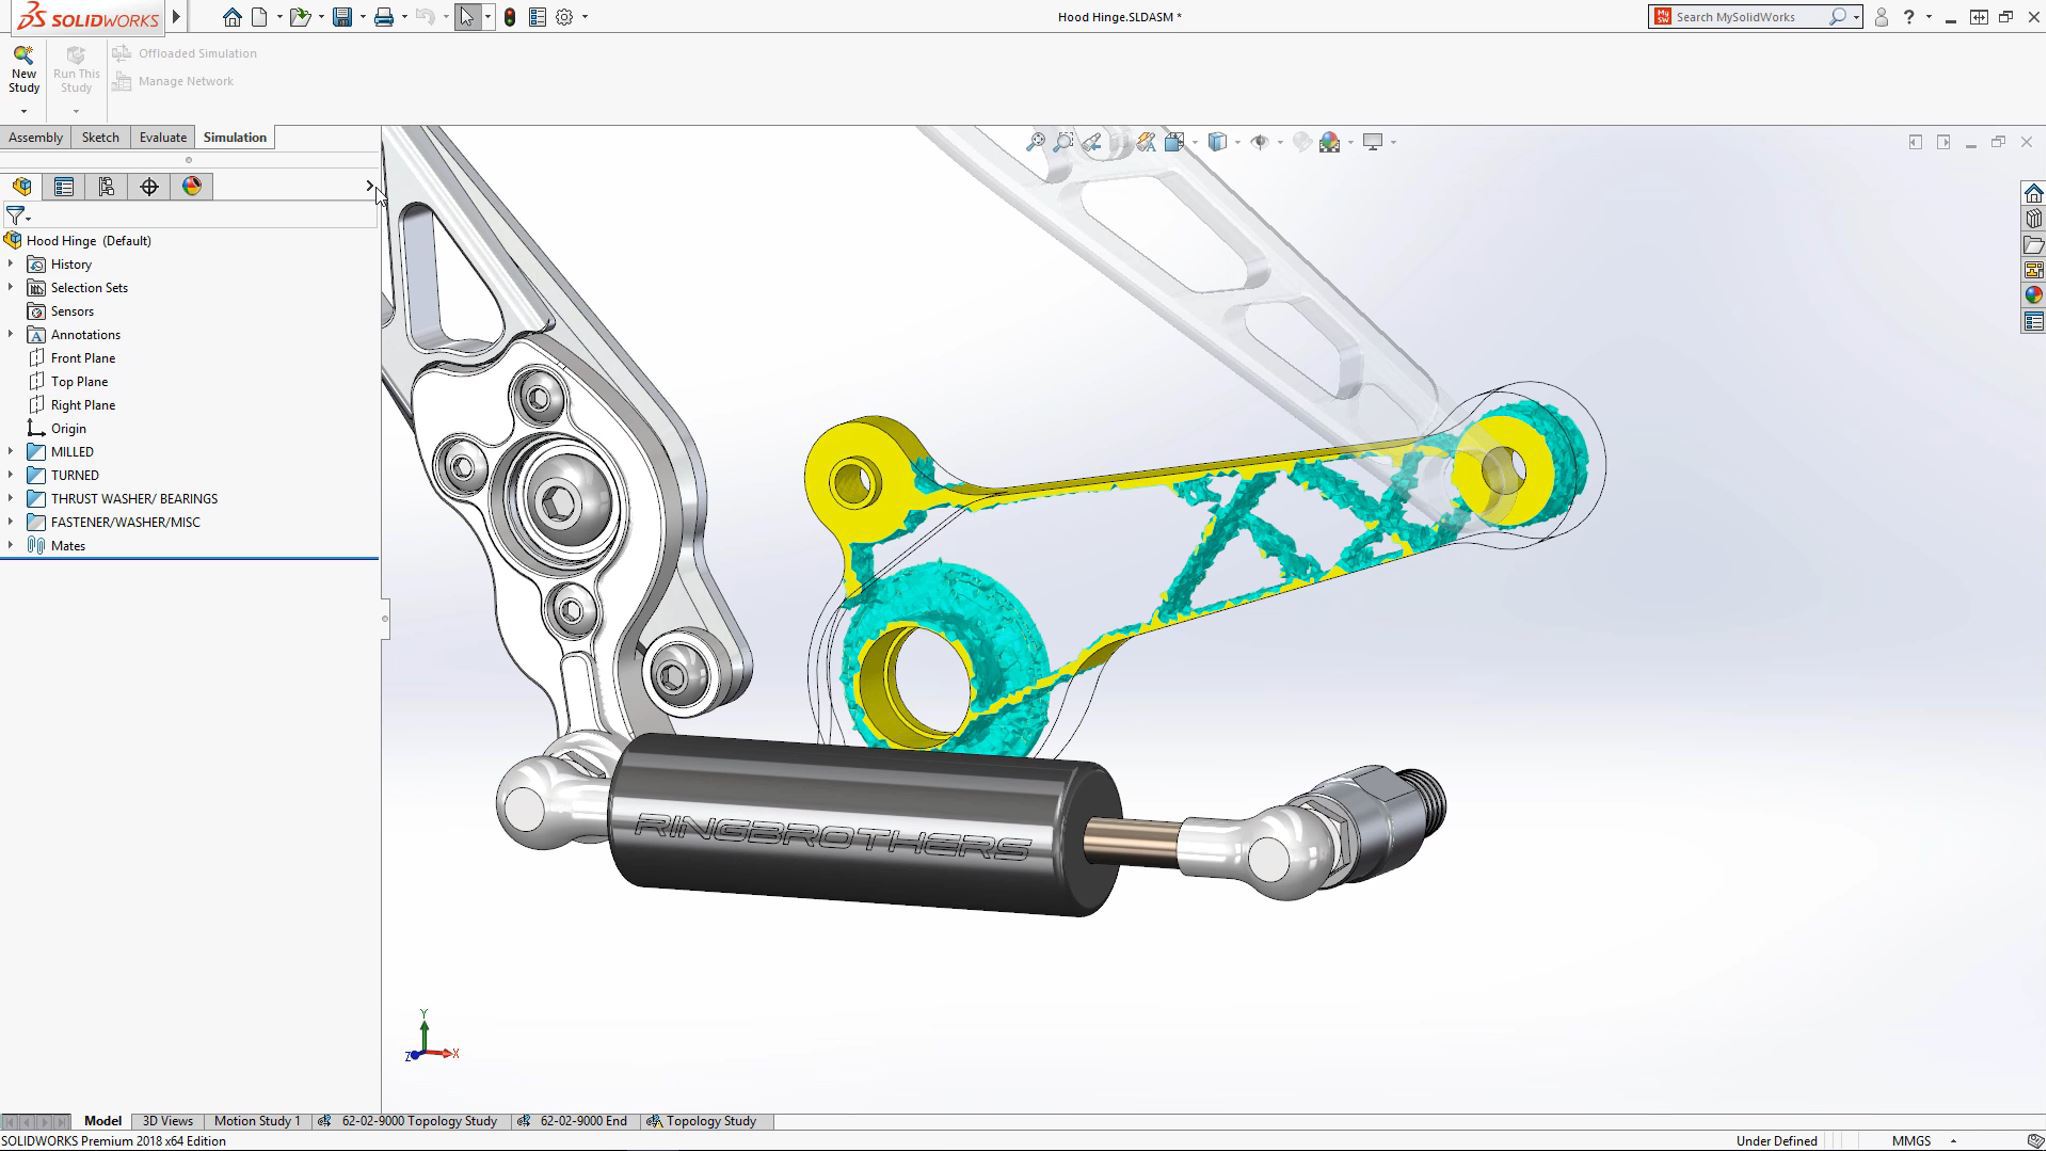Select the Zoom to Fit tool
Image resolution: width=2046 pixels, height=1151 pixels.
1037,142
